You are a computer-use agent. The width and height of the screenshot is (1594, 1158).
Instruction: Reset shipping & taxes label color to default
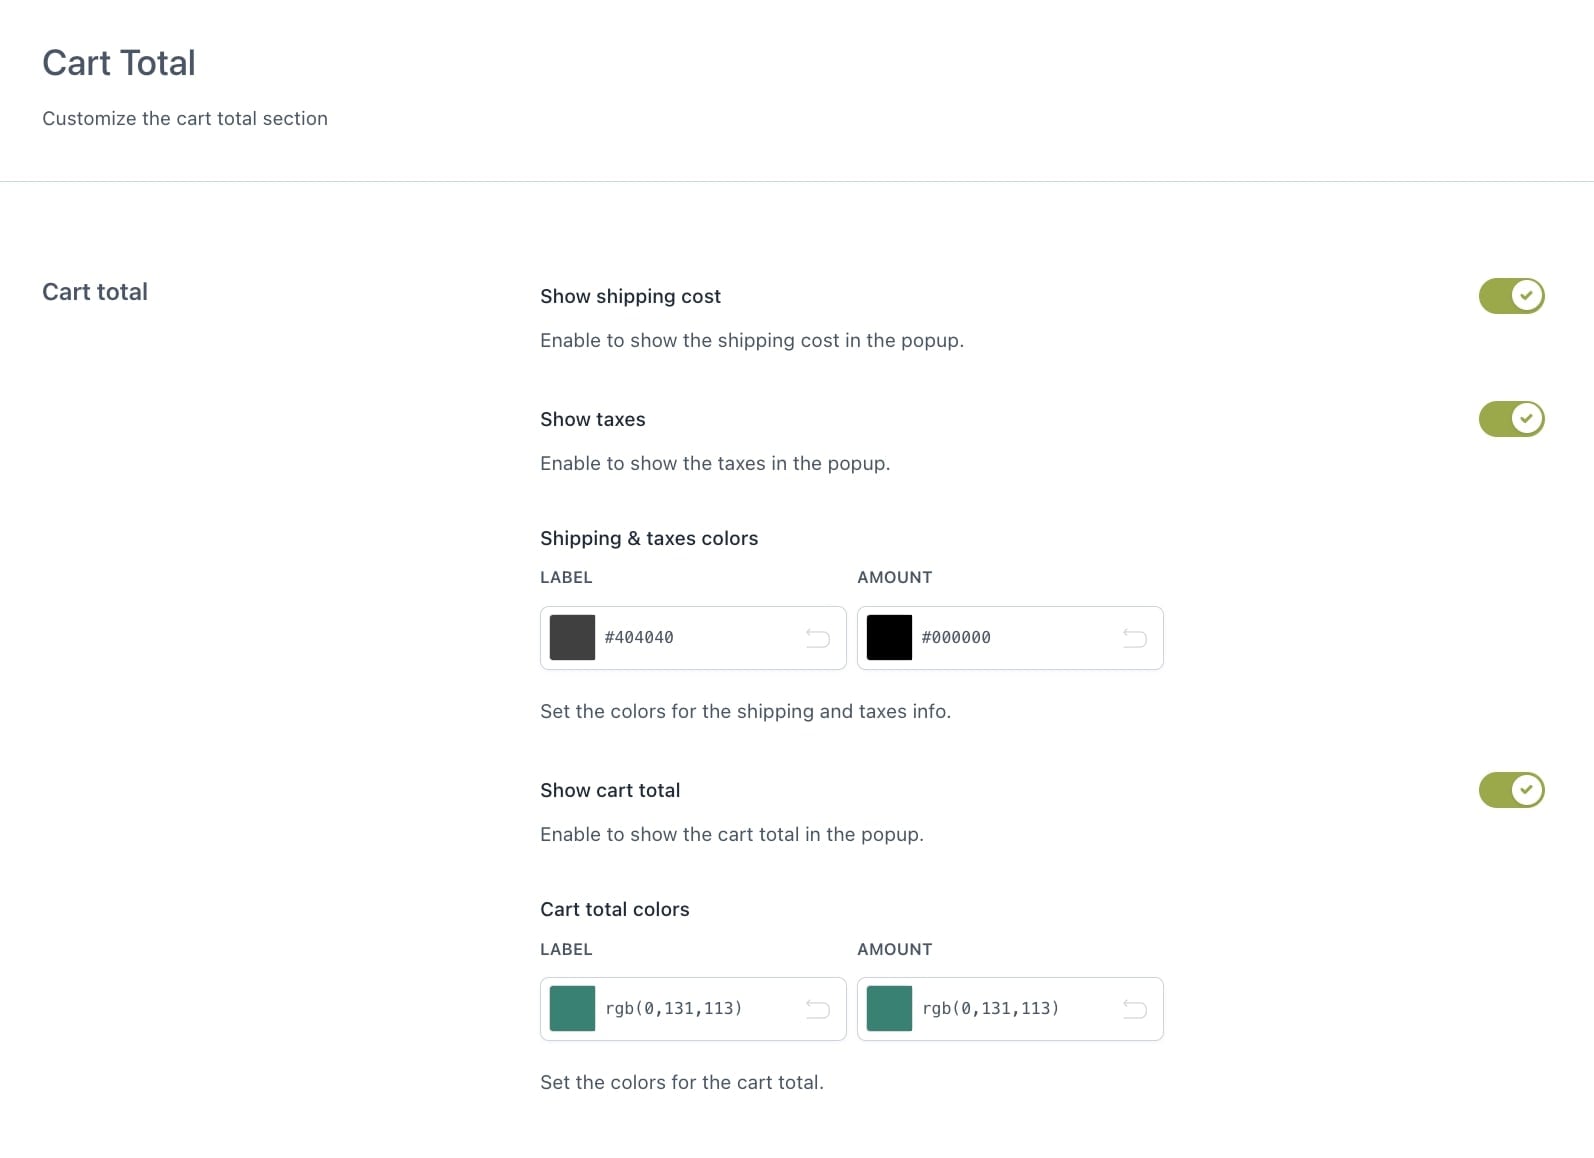(817, 638)
